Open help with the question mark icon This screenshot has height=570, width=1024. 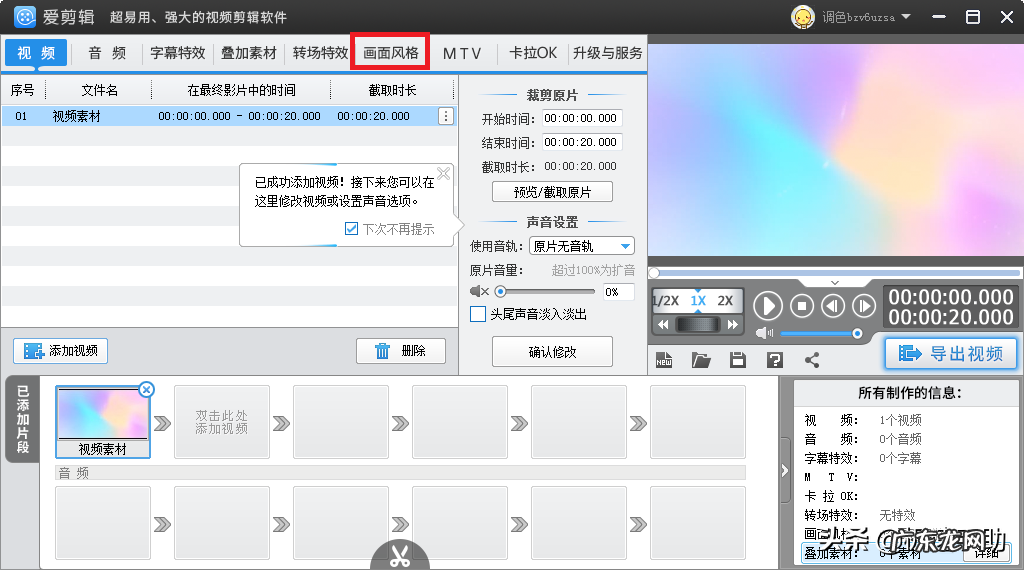(774, 360)
